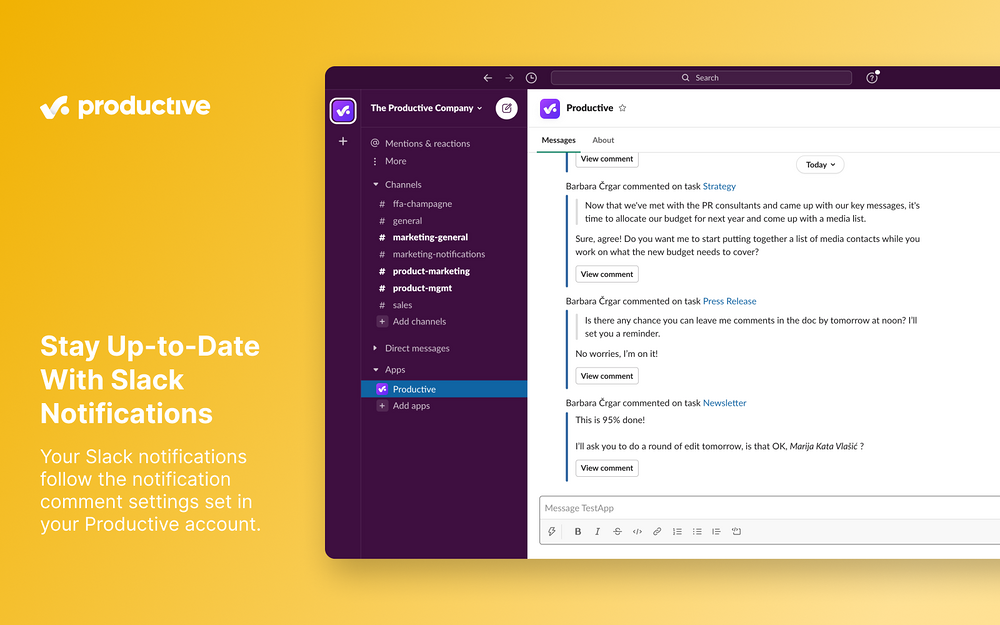This screenshot has height=625, width=1000.
Task: Click the Add channels plus icon
Action: (382, 321)
